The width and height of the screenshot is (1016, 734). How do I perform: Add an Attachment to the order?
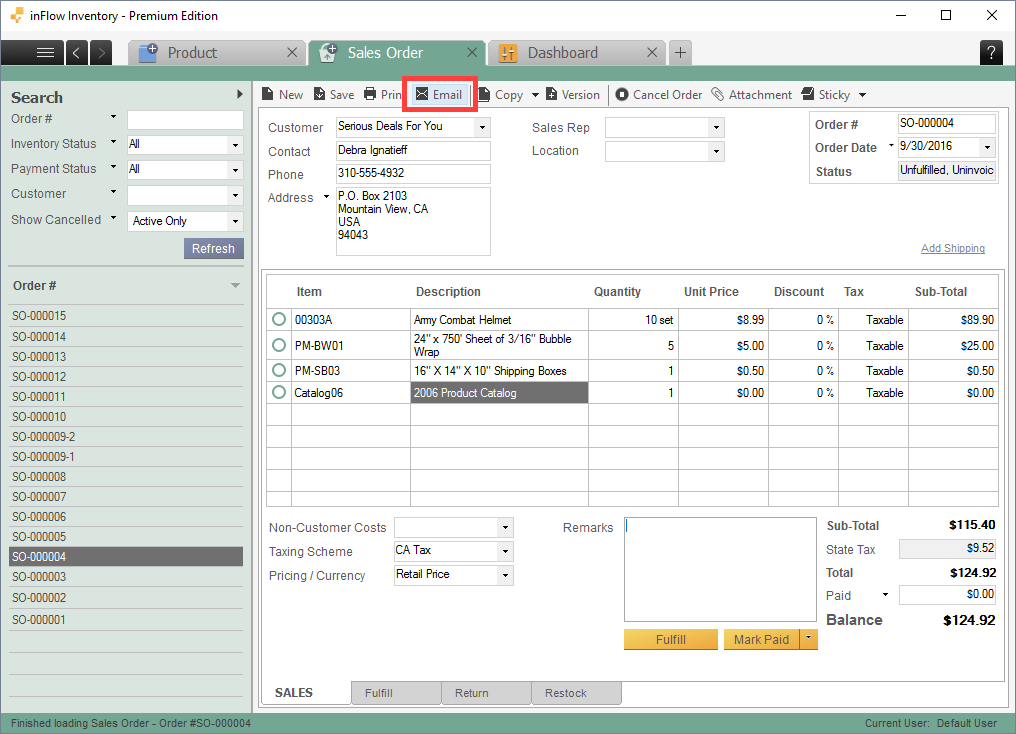(752, 95)
